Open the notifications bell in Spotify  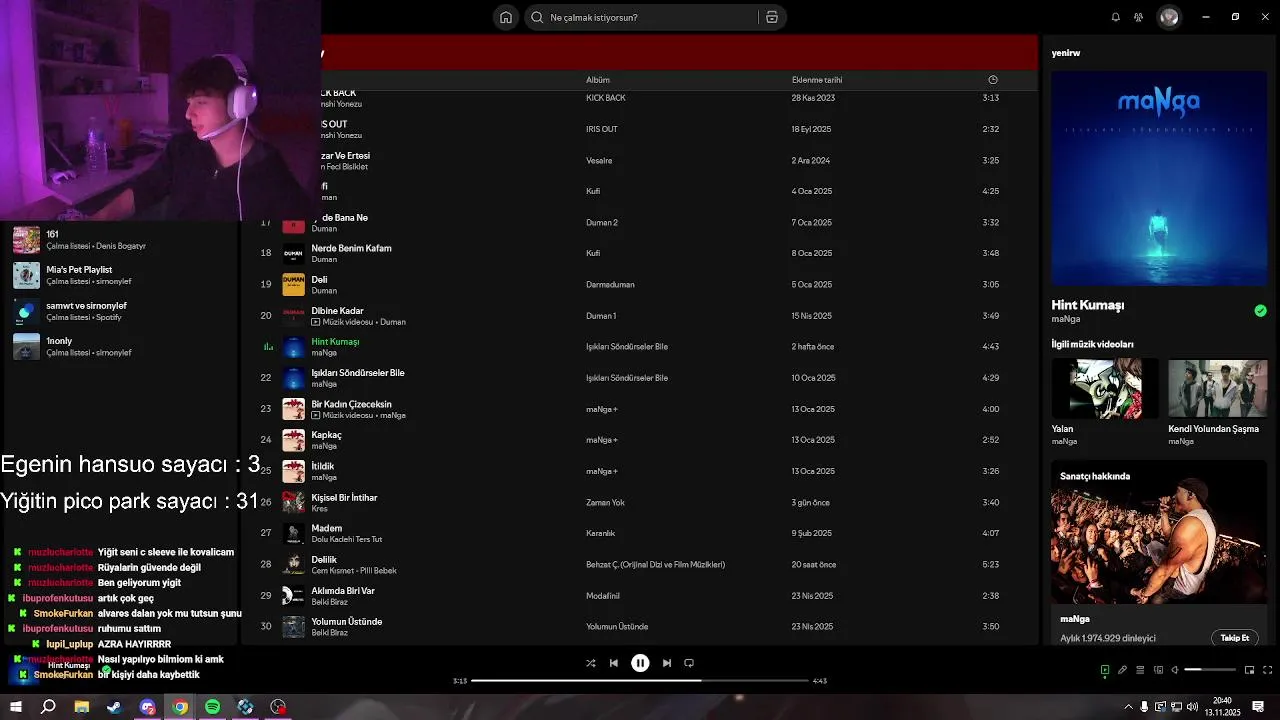[1116, 17]
